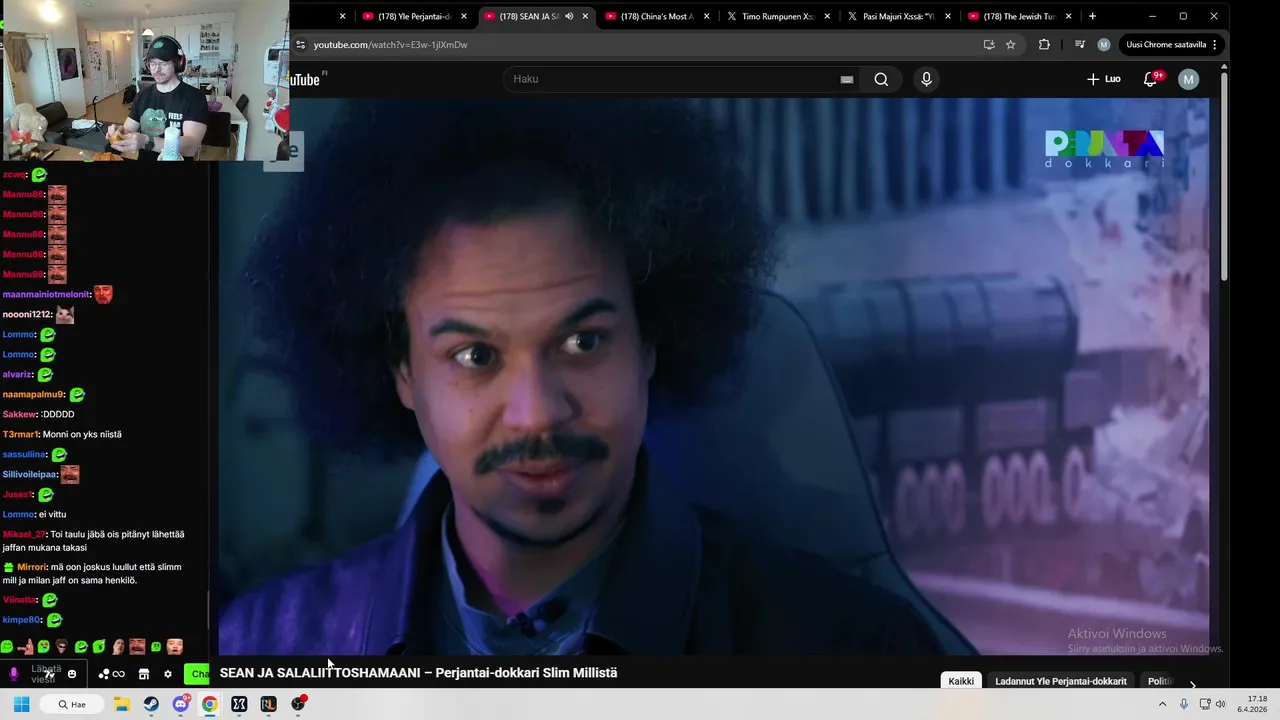Open the chat emoji picker
This screenshot has width=1280, height=720.
pos(72,674)
